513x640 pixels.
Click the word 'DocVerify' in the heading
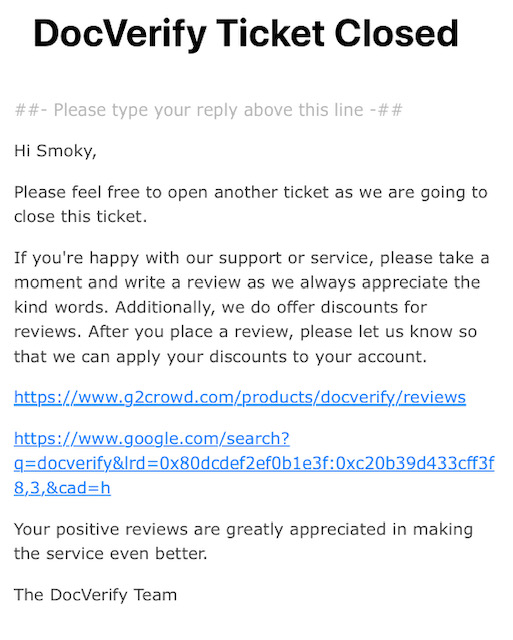(120, 34)
